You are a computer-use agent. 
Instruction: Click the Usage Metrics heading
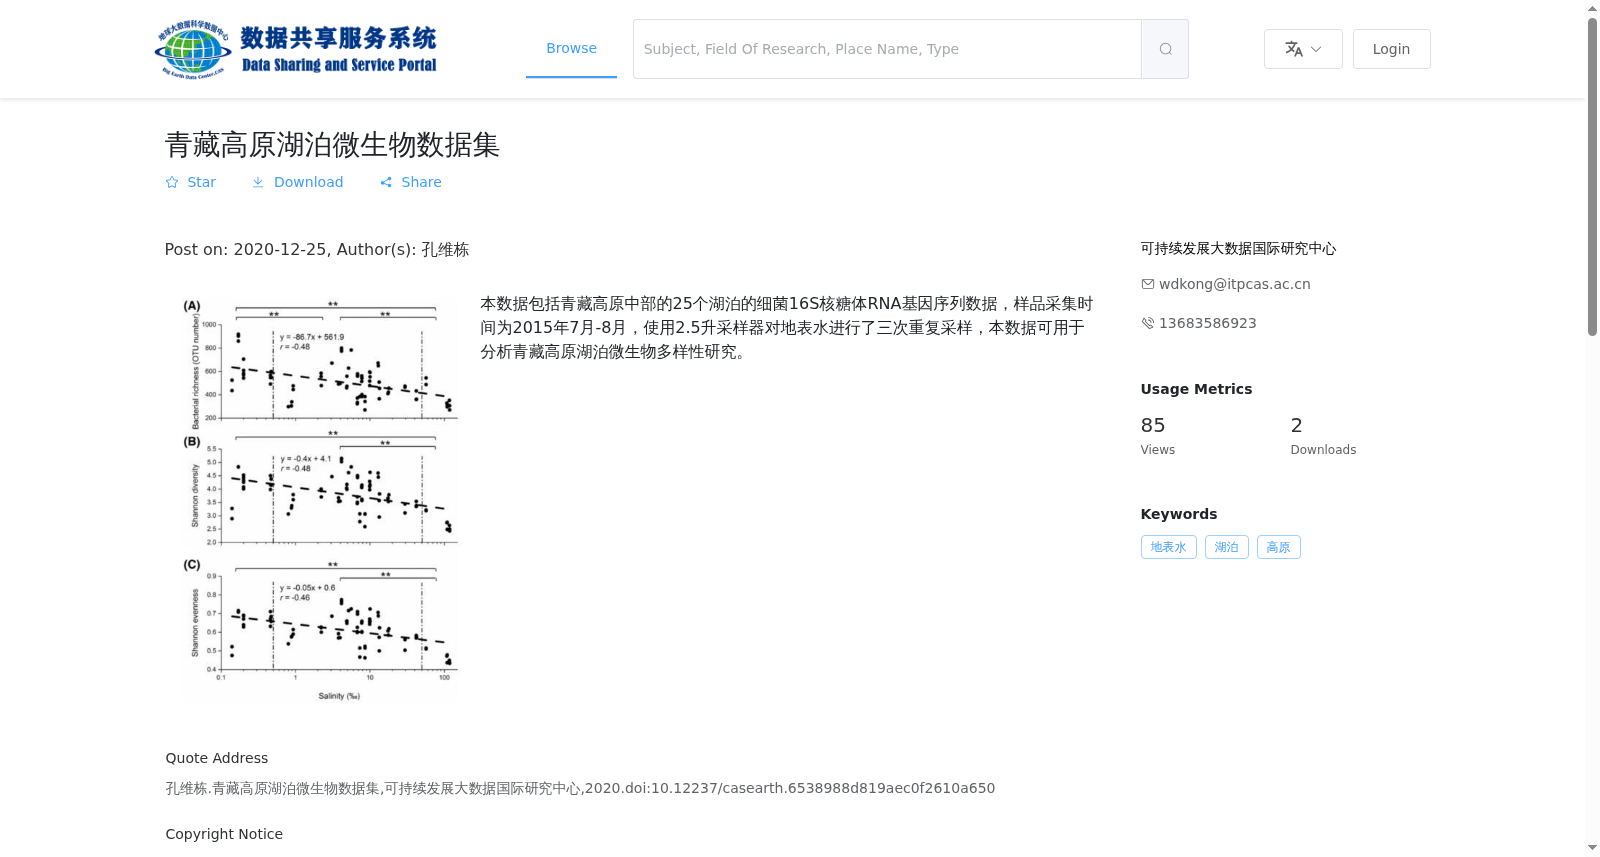point(1196,389)
